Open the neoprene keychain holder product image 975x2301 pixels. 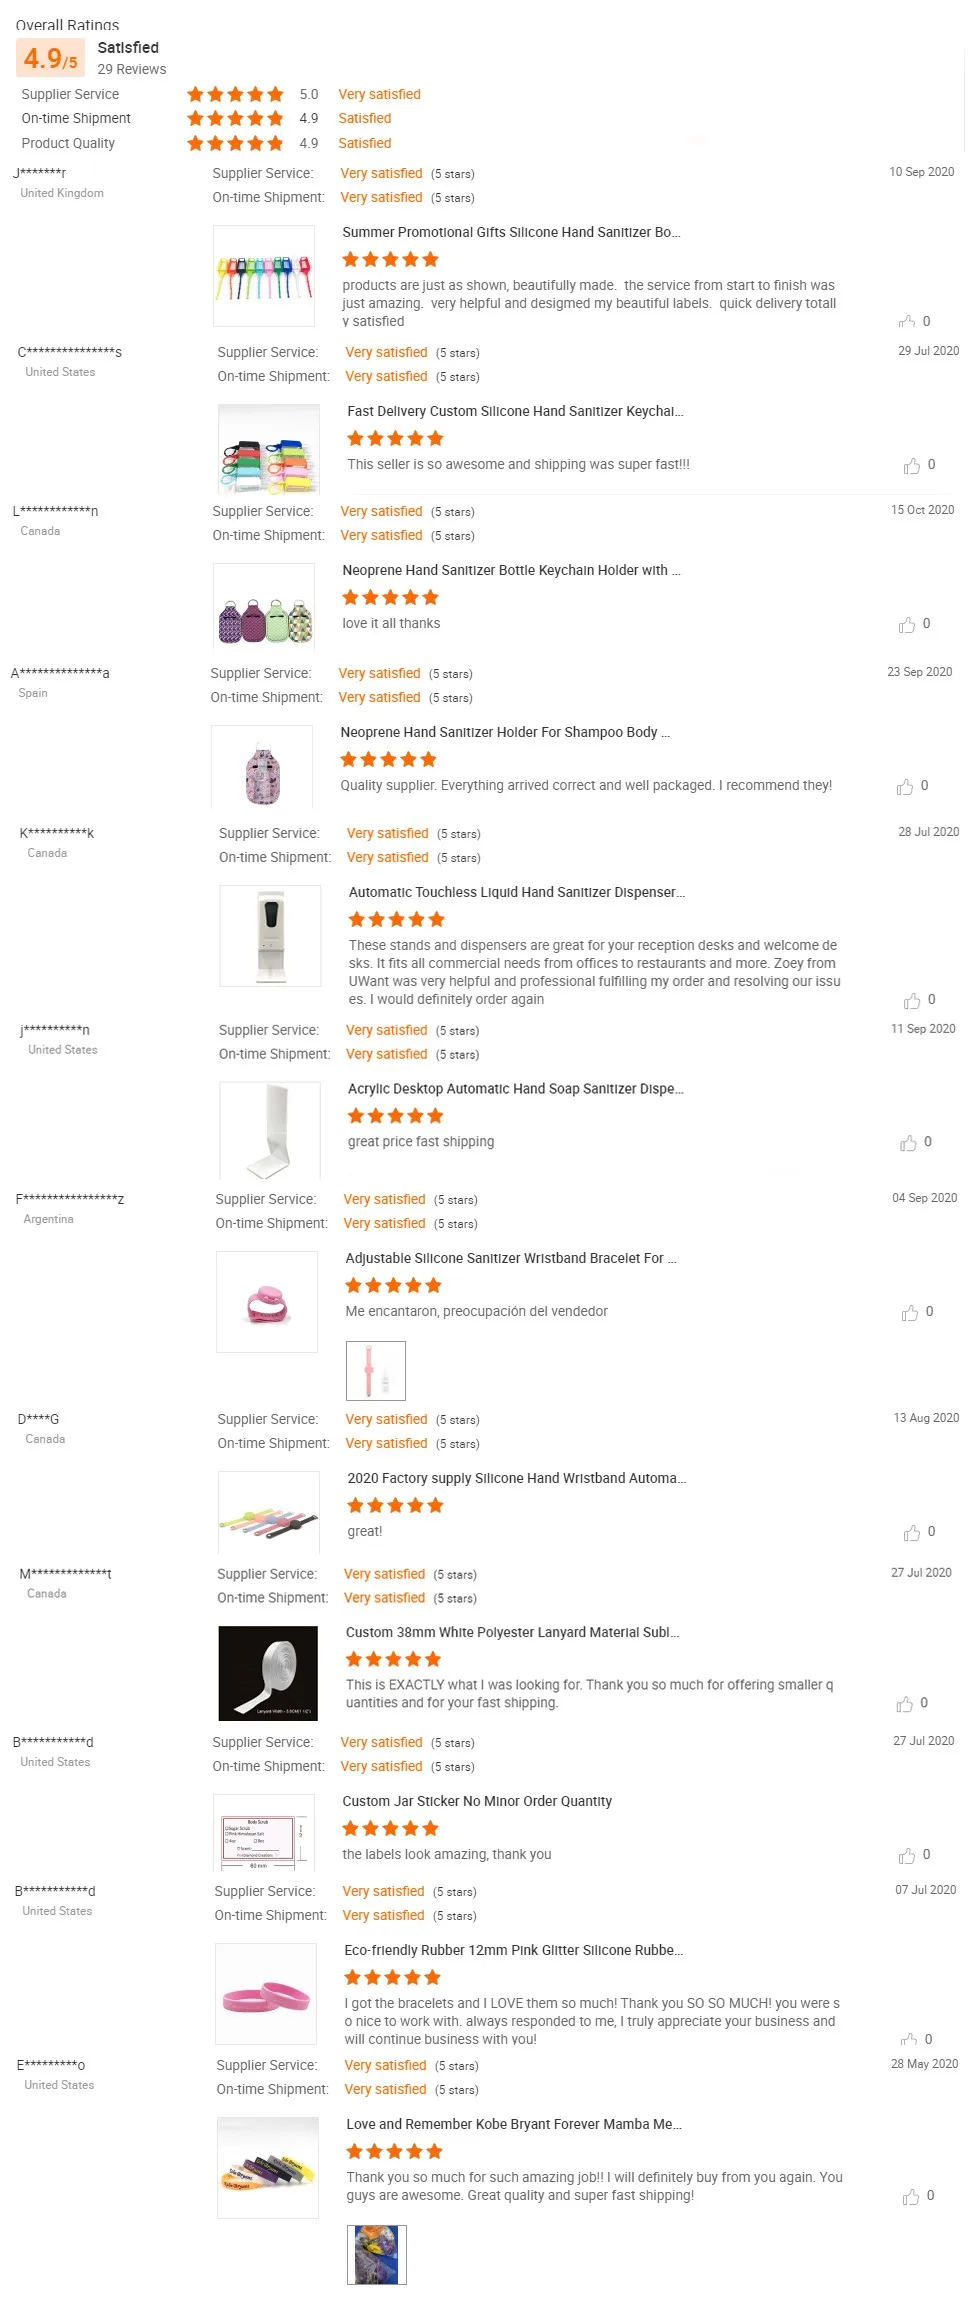click(264, 612)
